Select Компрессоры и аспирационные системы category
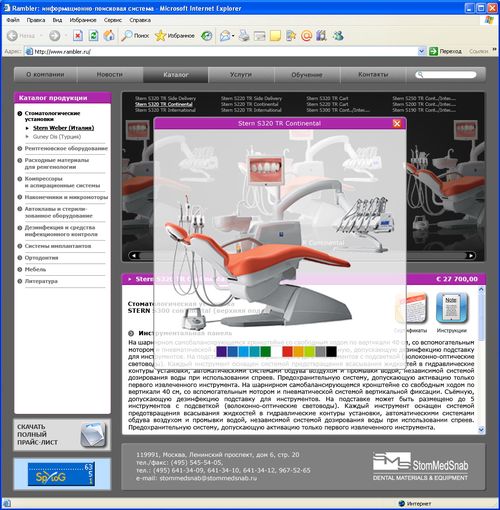Screen dimensions: 500x510 [62, 182]
